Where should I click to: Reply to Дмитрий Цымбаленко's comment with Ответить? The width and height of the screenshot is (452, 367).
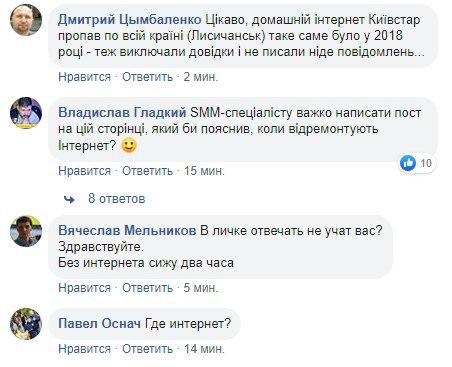pos(147,77)
